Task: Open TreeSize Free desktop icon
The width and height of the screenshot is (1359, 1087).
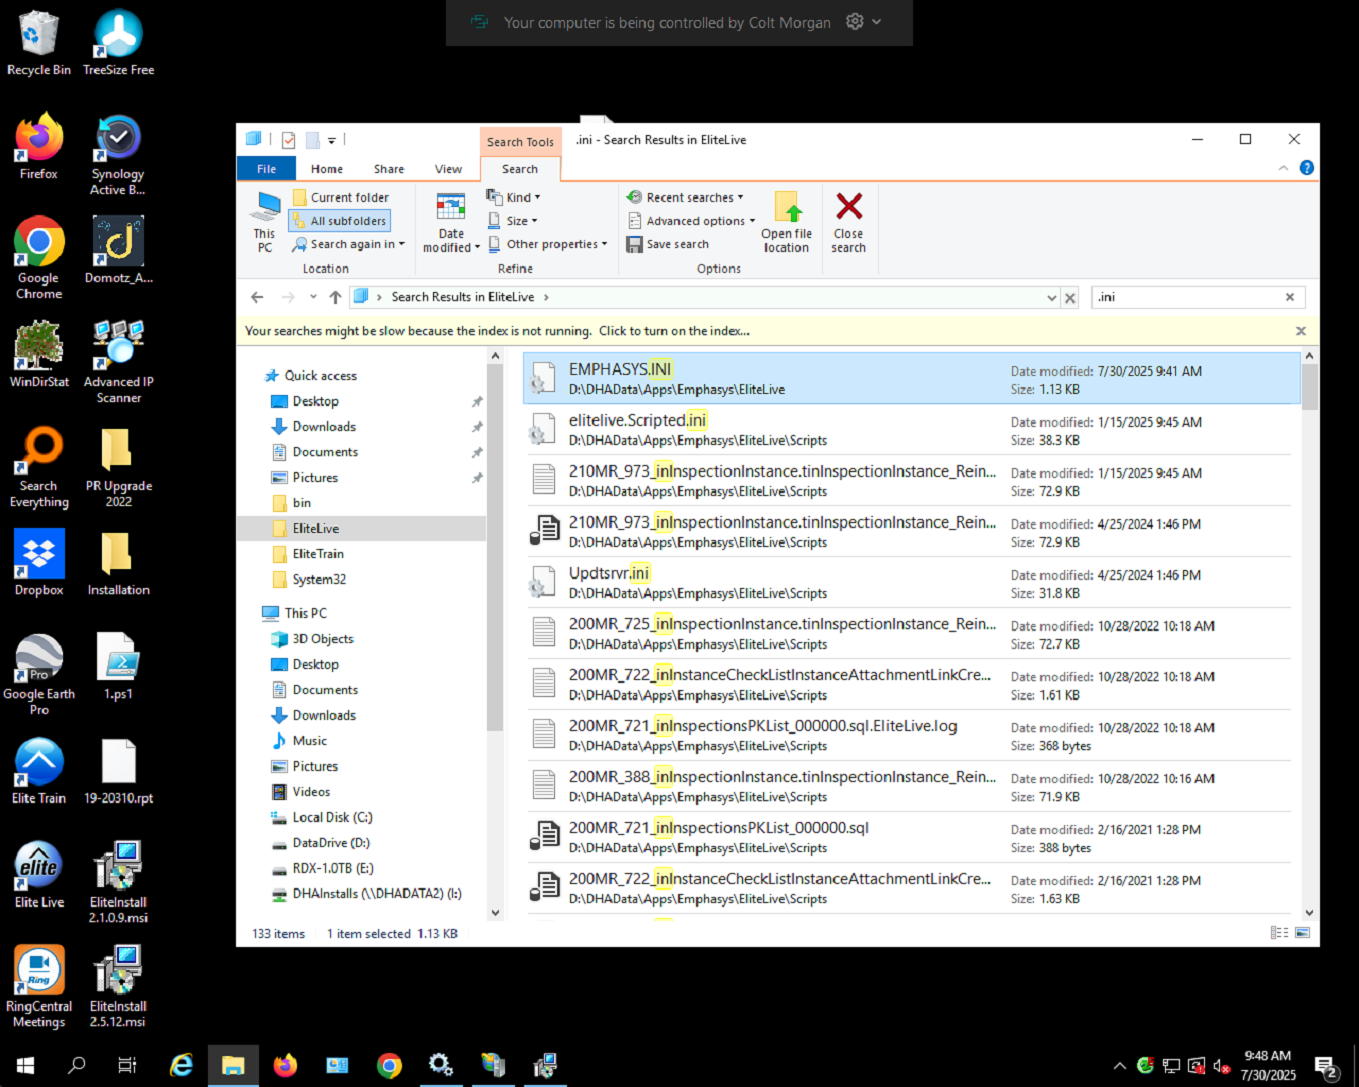Action: pyautogui.click(x=119, y=43)
